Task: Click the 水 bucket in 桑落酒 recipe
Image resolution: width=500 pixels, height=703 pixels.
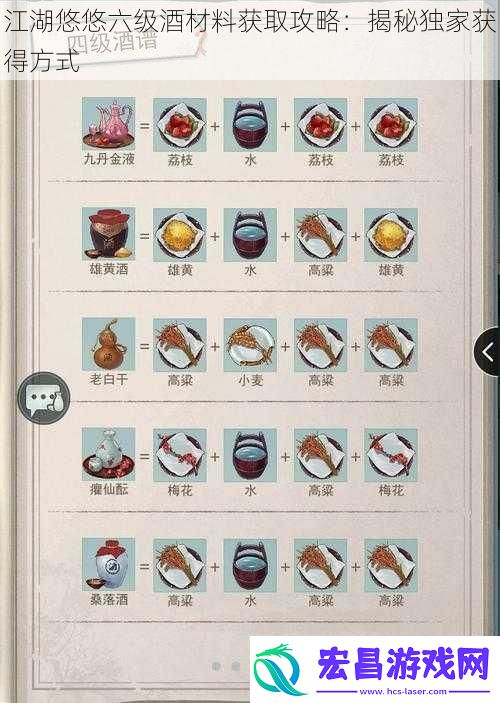Action: click(x=250, y=565)
